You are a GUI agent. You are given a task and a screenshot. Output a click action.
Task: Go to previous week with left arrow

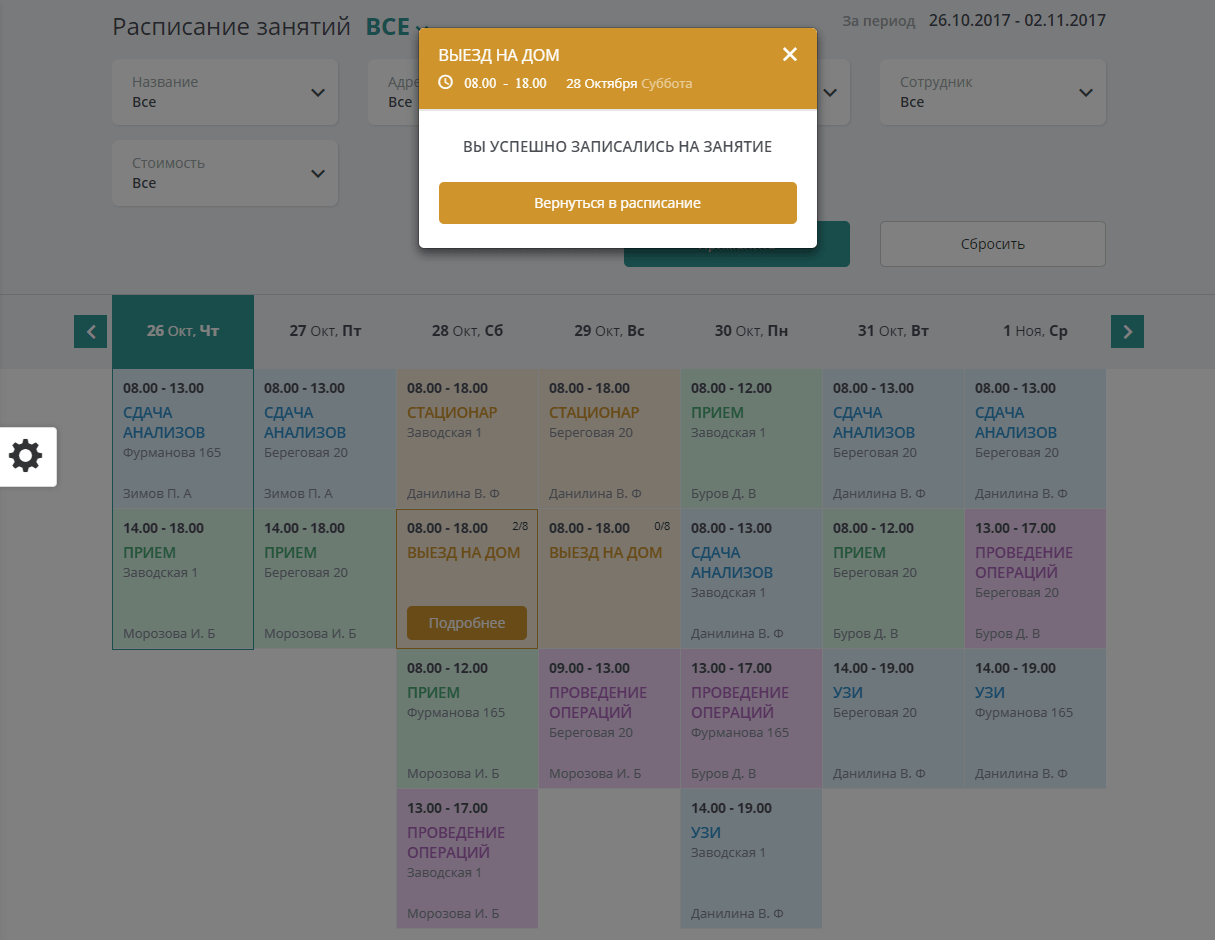click(x=90, y=331)
